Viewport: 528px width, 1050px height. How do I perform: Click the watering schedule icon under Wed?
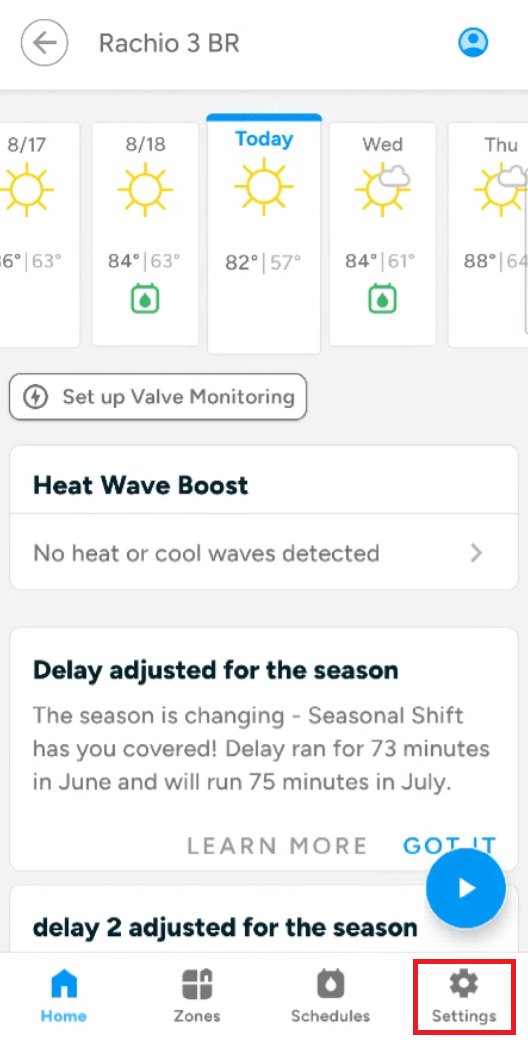coord(383,299)
